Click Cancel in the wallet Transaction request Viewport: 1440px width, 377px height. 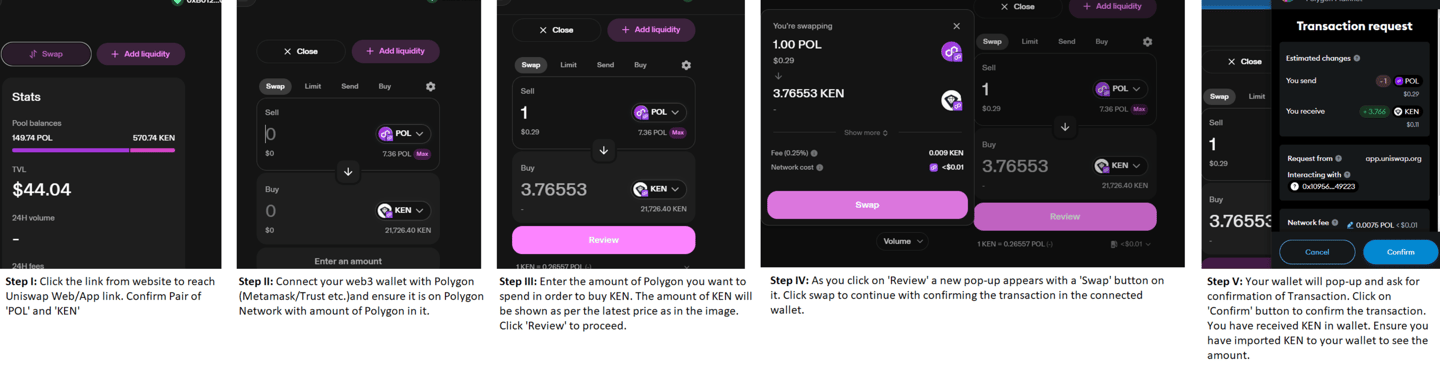(x=1317, y=252)
